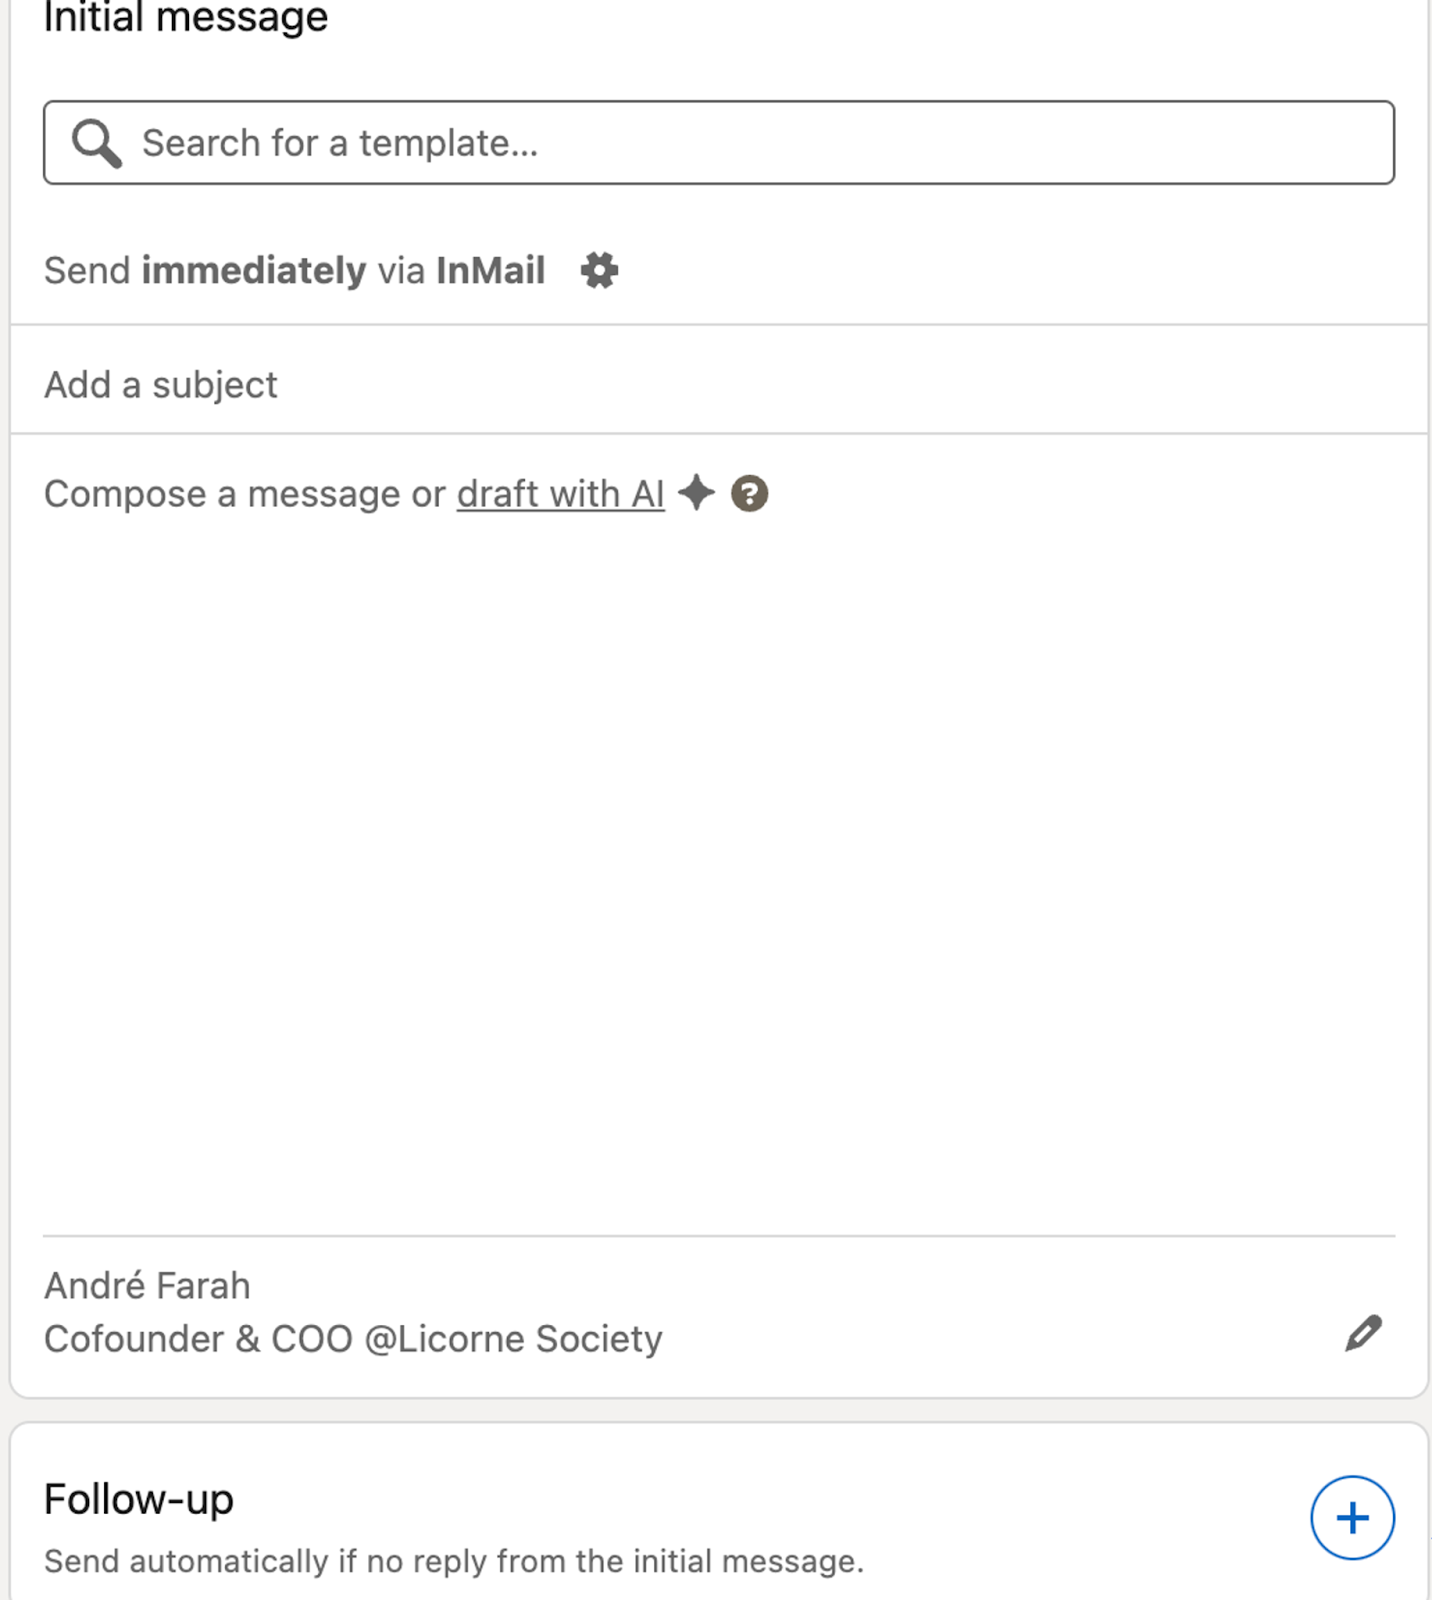1432x1600 pixels.
Task: Click the search icon inside template bar
Action: pyautogui.click(x=95, y=142)
